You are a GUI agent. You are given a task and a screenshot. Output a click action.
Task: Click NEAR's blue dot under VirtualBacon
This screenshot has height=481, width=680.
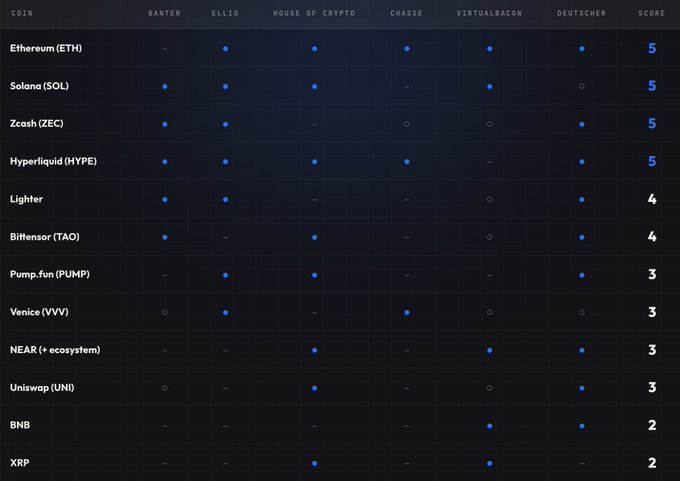click(490, 350)
